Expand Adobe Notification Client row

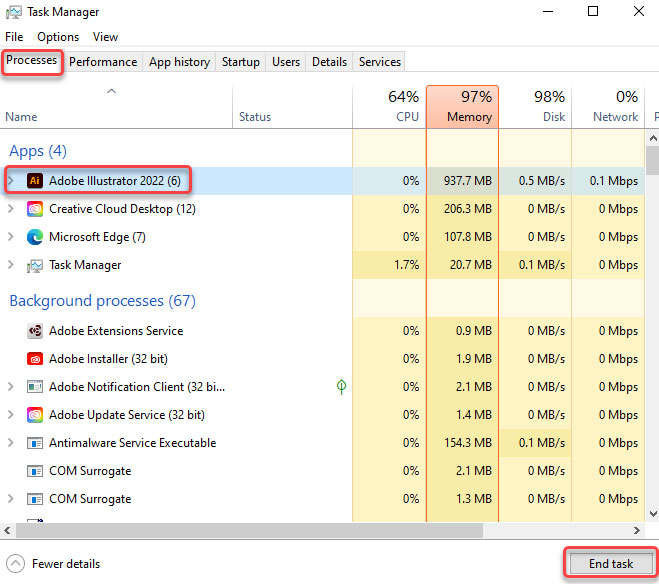(x=11, y=387)
